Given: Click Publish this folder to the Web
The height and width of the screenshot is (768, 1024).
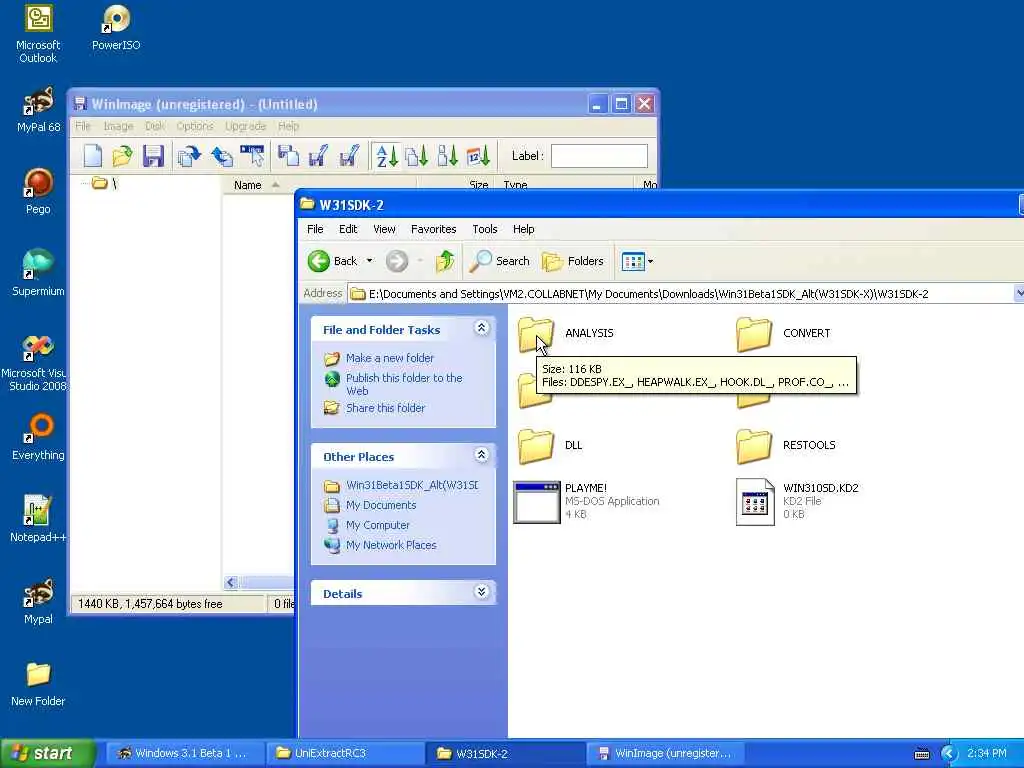Looking at the screenshot, I should coord(404,384).
